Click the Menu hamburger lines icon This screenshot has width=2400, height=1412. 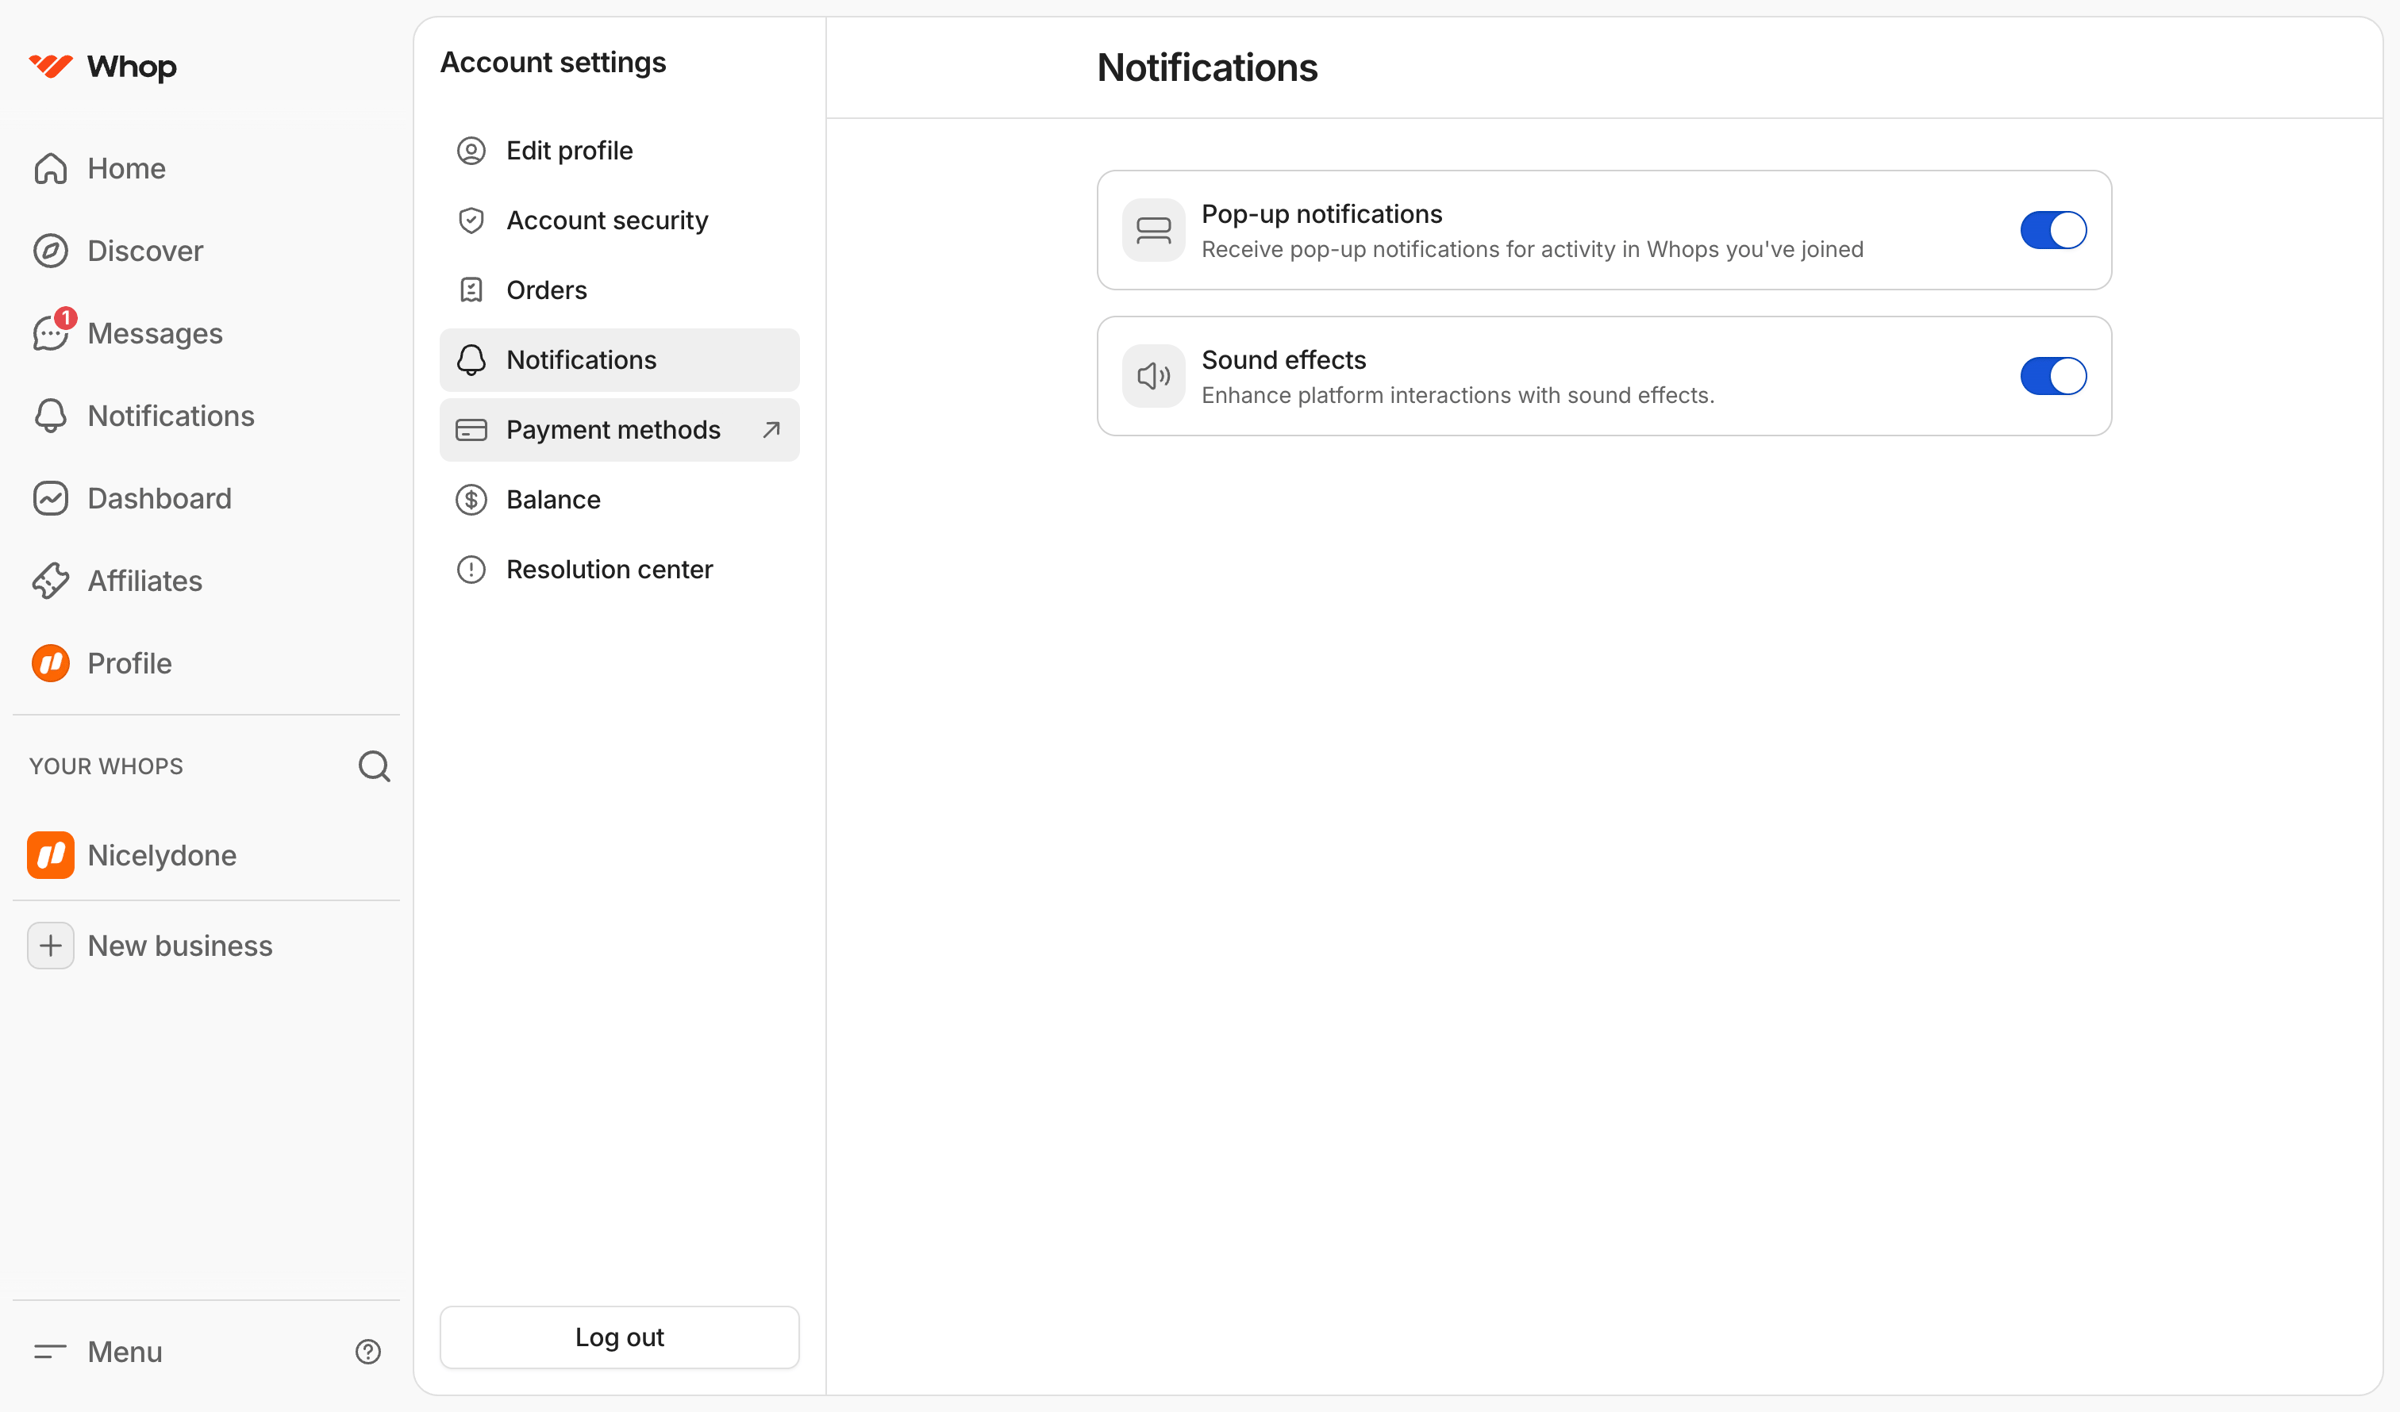50,1352
